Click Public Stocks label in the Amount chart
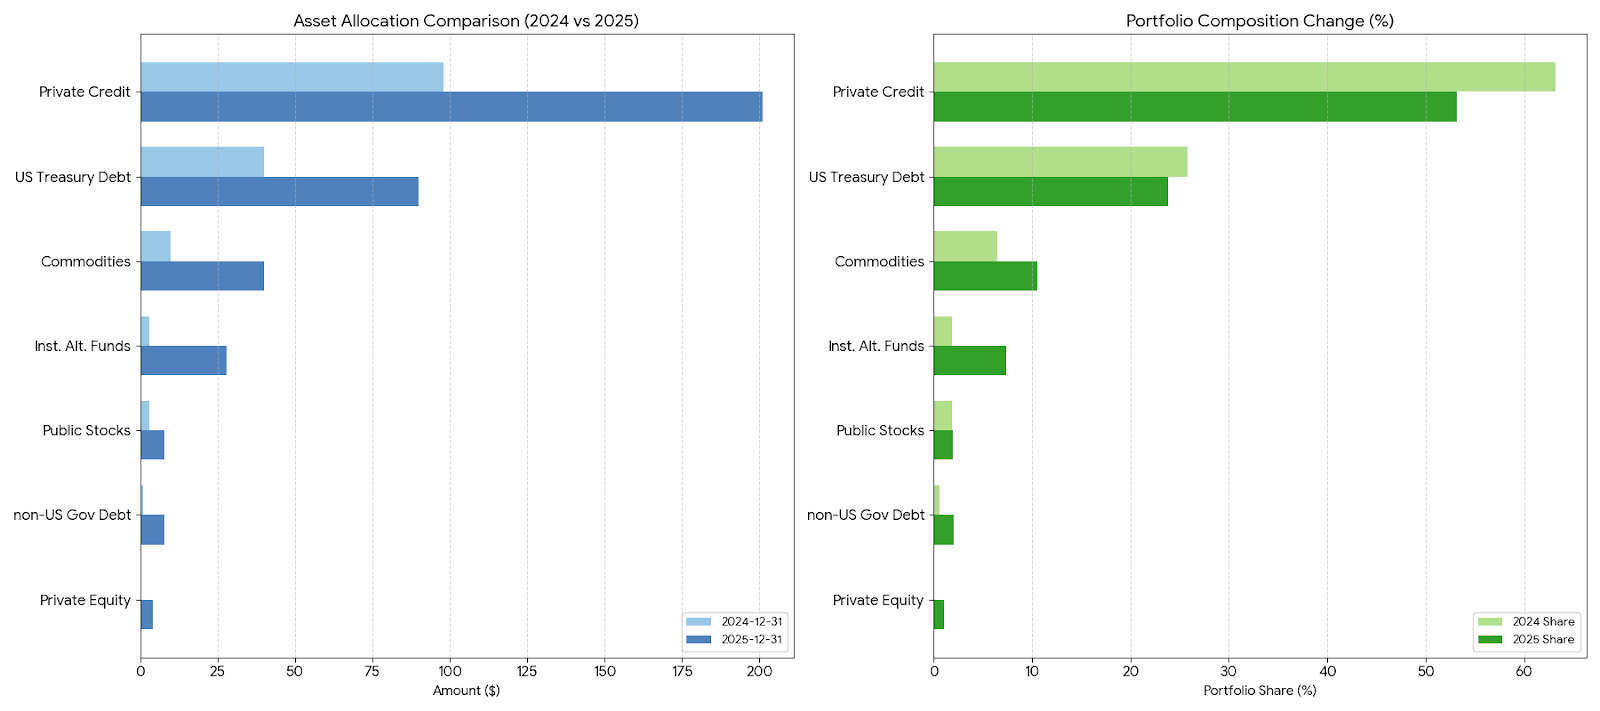Image resolution: width=1600 pixels, height=711 pixels. (x=86, y=431)
